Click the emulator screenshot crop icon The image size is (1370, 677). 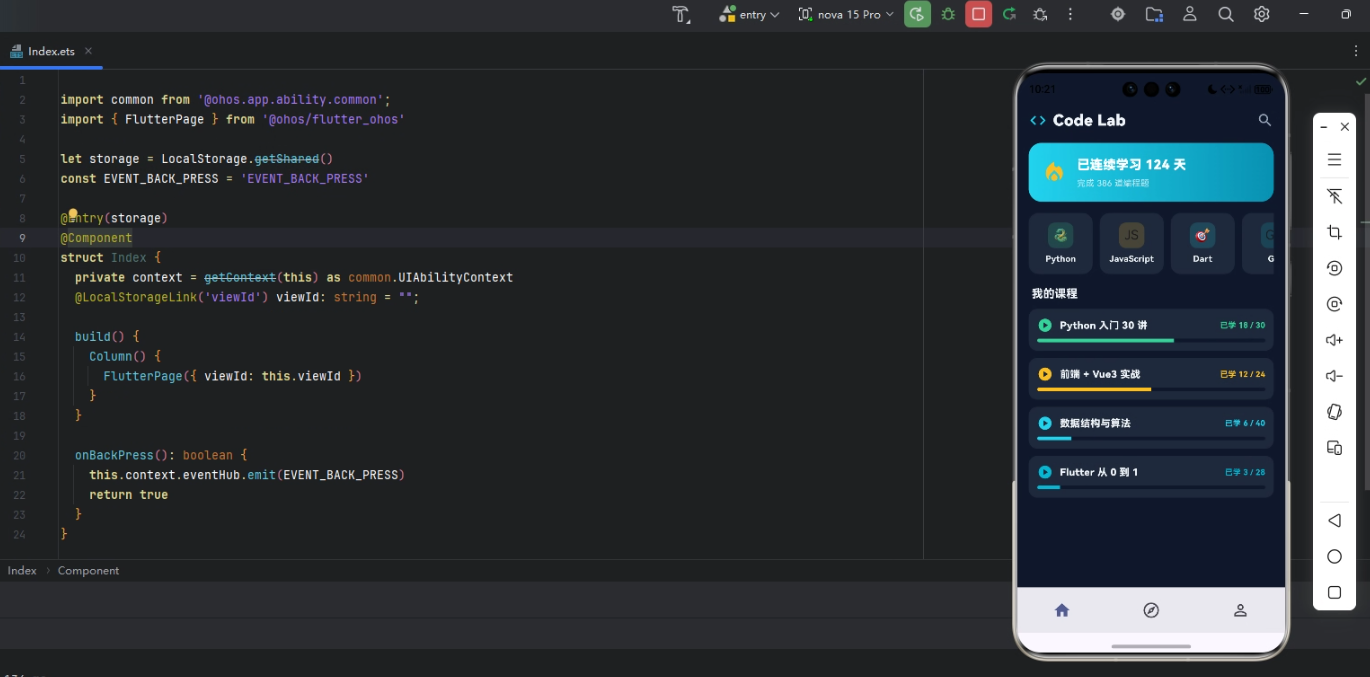pos(1334,232)
